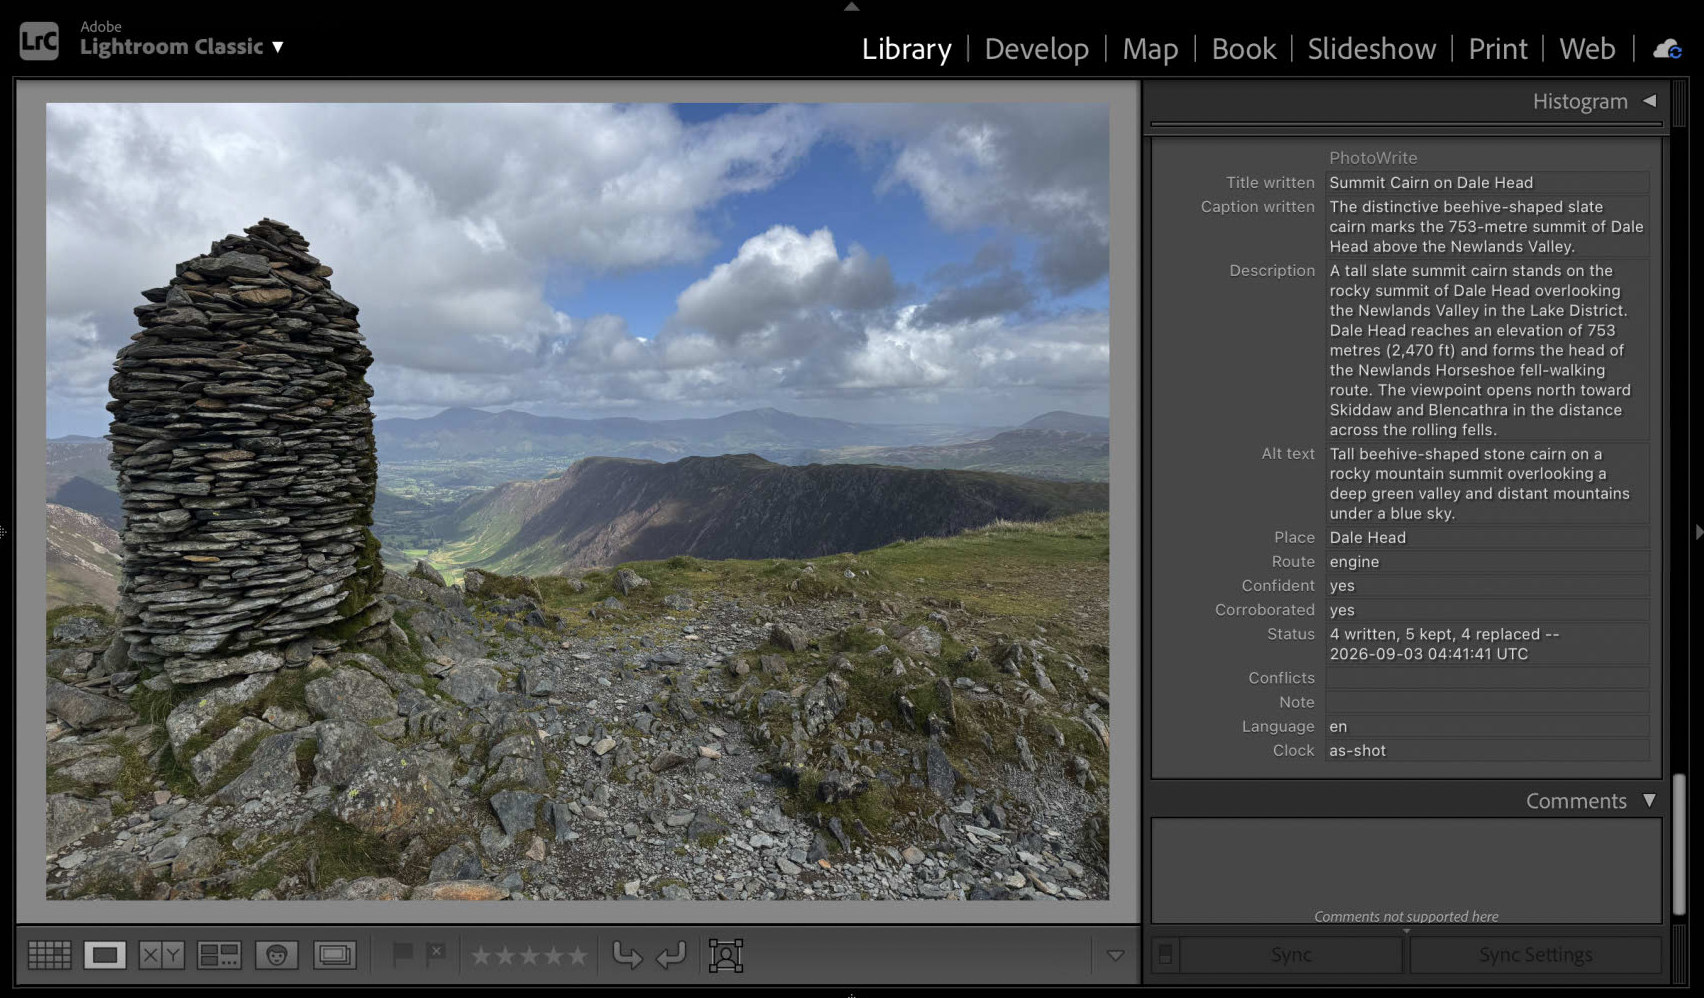Rotate photo clockwise
Screen dimensions: 1704x998
(671, 955)
